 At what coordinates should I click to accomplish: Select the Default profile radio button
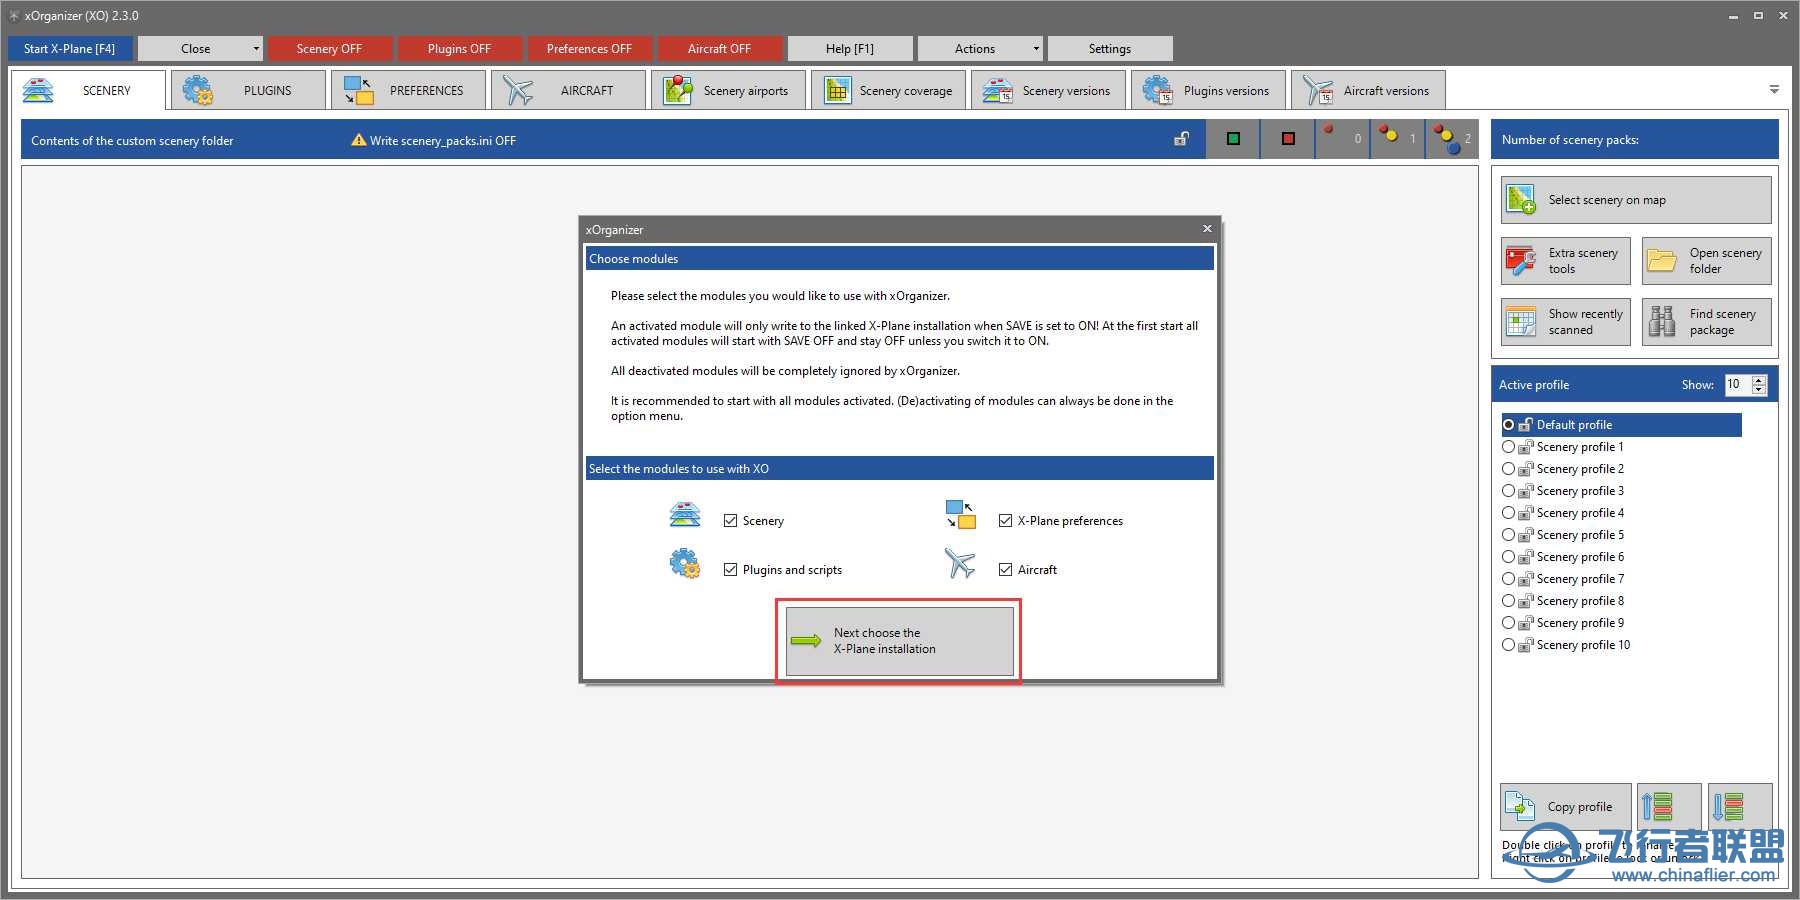click(1508, 425)
